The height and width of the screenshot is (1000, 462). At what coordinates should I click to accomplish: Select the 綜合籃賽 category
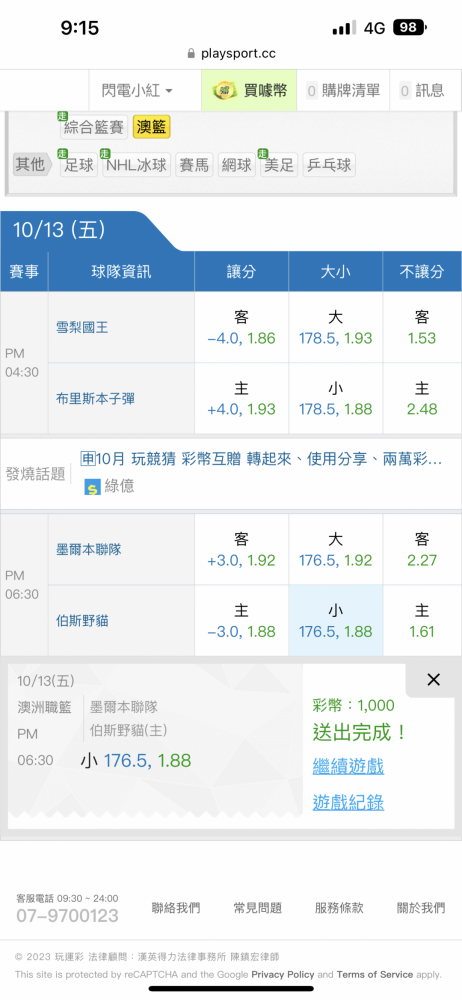[94, 127]
